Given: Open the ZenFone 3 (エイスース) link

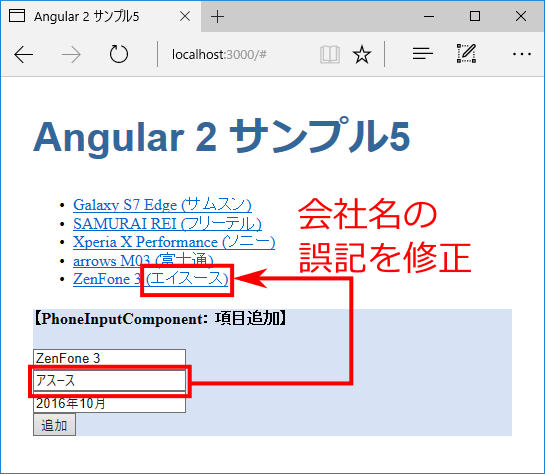Looking at the screenshot, I should pos(151,279).
